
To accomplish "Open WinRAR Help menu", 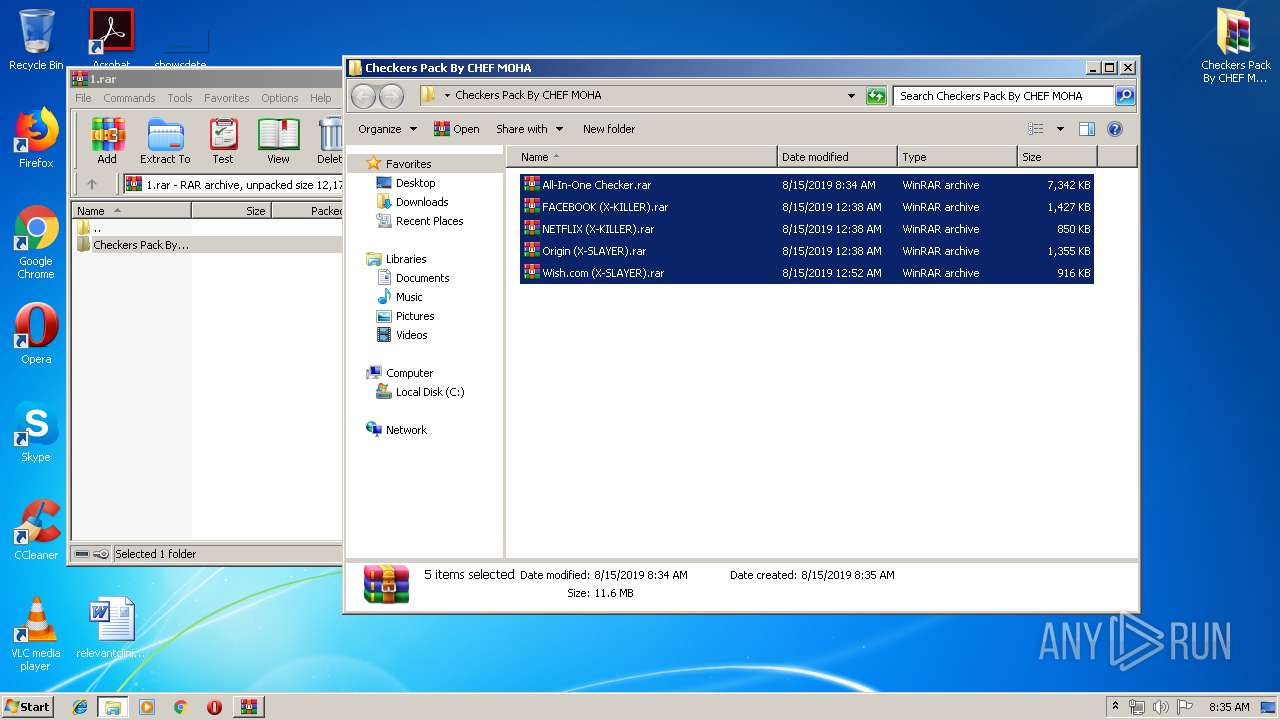I will click(320, 98).
